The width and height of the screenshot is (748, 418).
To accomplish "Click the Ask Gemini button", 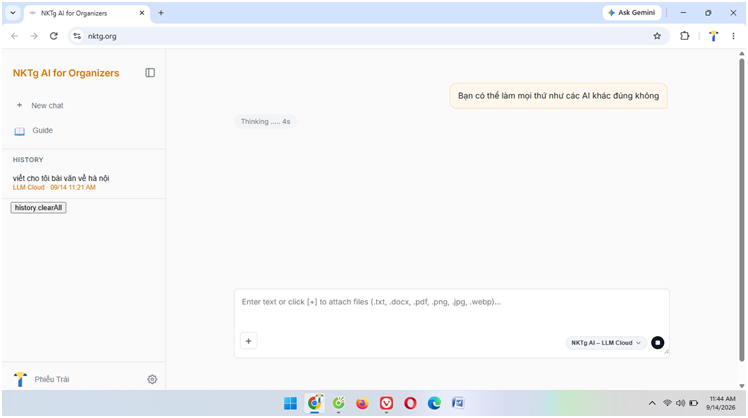I will pos(632,13).
